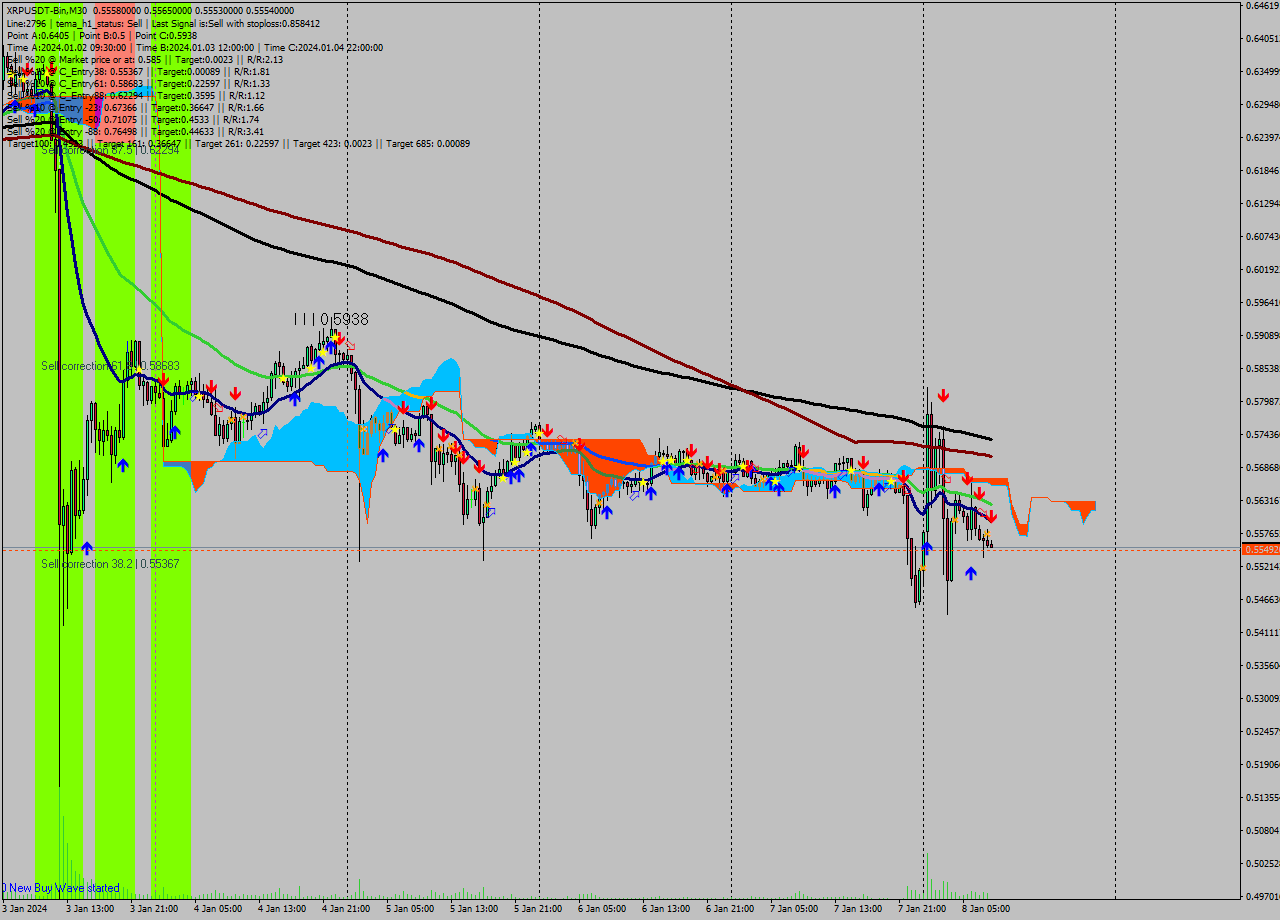Click the price scale label starting 0.6184
The width and height of the screenshot is (1280, 920).
click(x=1262, y=171)
